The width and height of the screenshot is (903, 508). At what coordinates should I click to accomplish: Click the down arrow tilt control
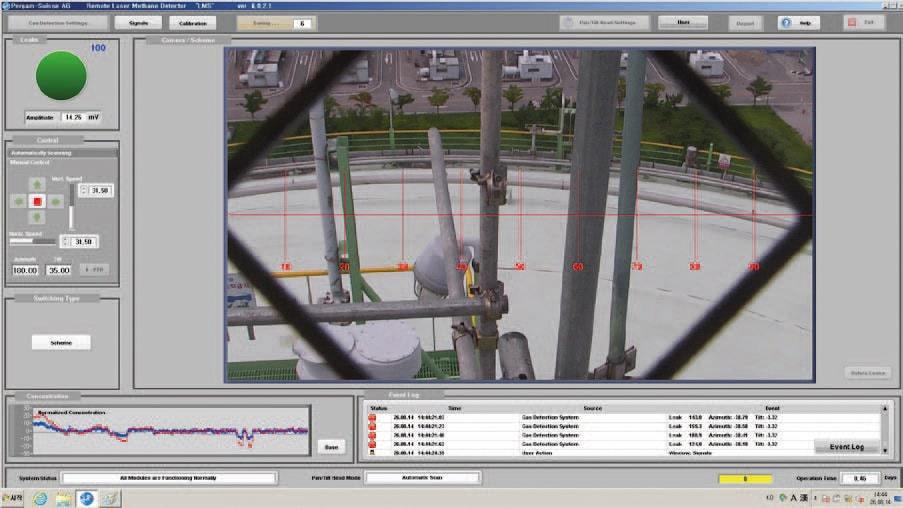click(x=37, y=217)
